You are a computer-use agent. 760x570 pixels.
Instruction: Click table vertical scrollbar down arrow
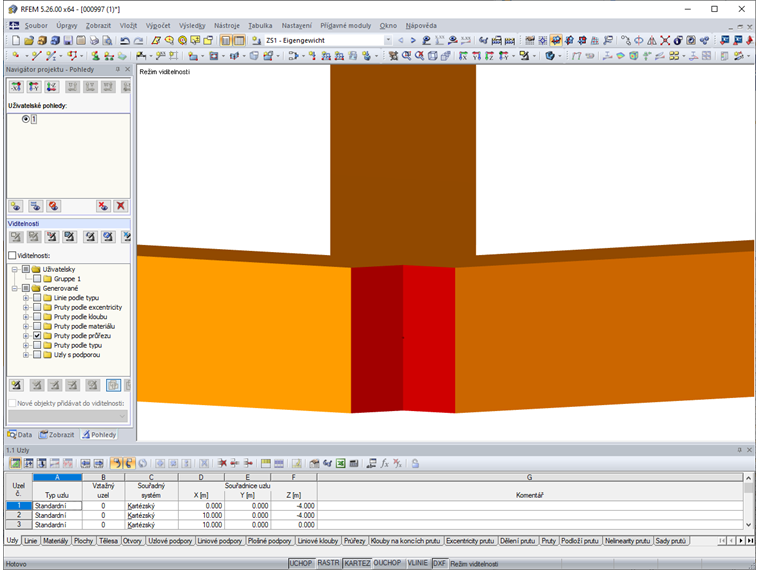[748, 525]
